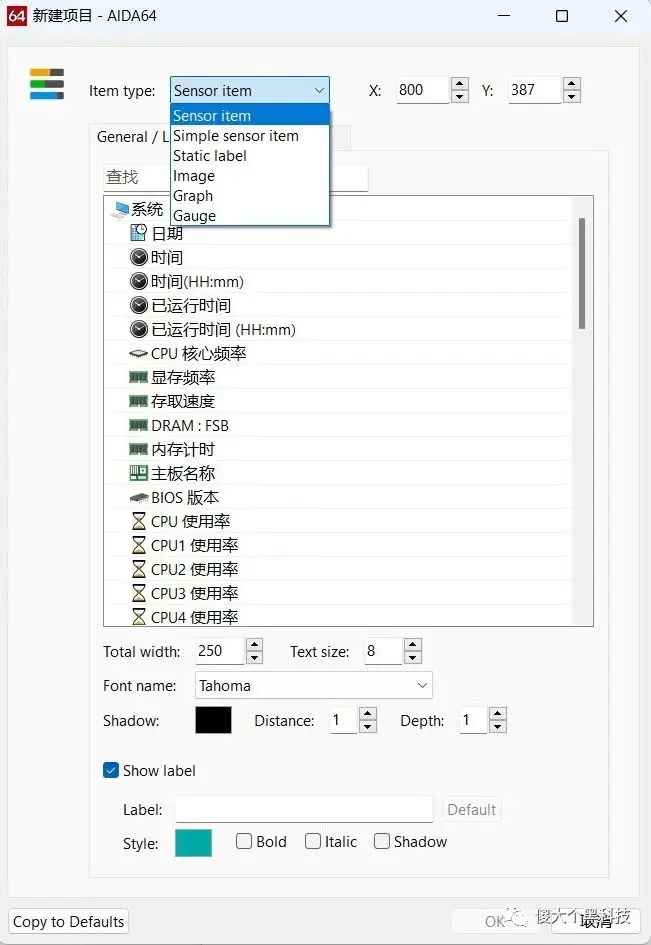Increase the Y position value

tap(572, 84)
